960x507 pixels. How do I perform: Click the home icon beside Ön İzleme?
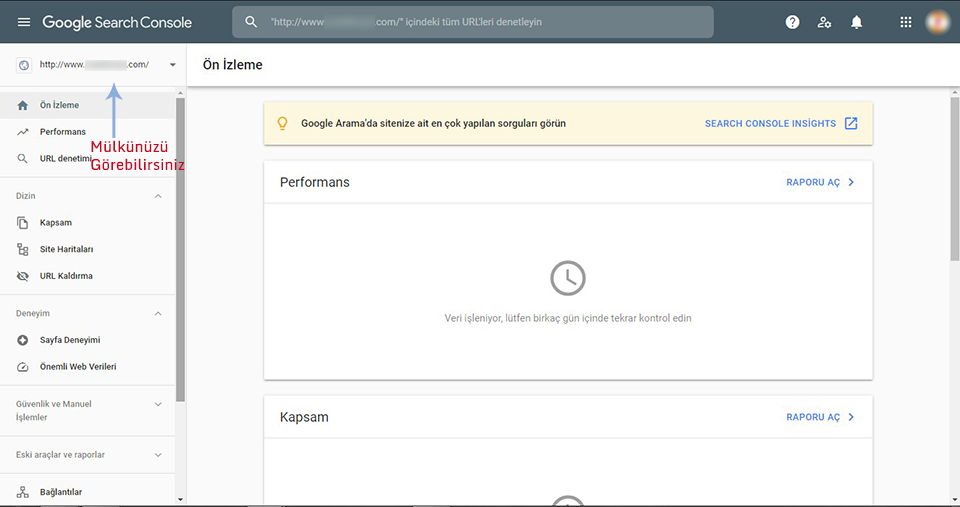tap(23, 105)
